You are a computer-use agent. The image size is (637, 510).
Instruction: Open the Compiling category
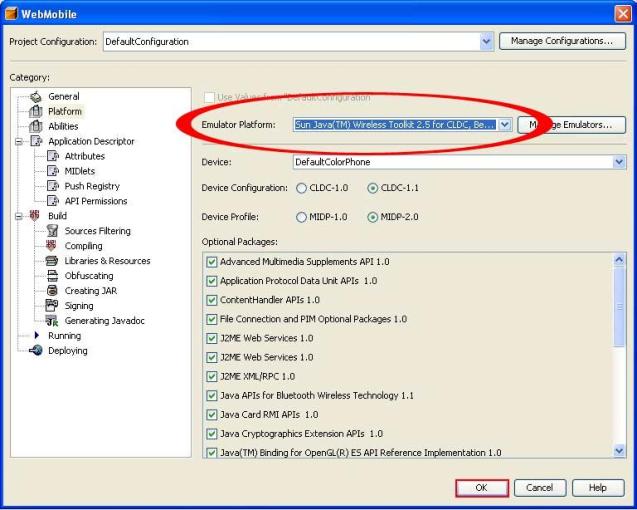pos(83,246)
